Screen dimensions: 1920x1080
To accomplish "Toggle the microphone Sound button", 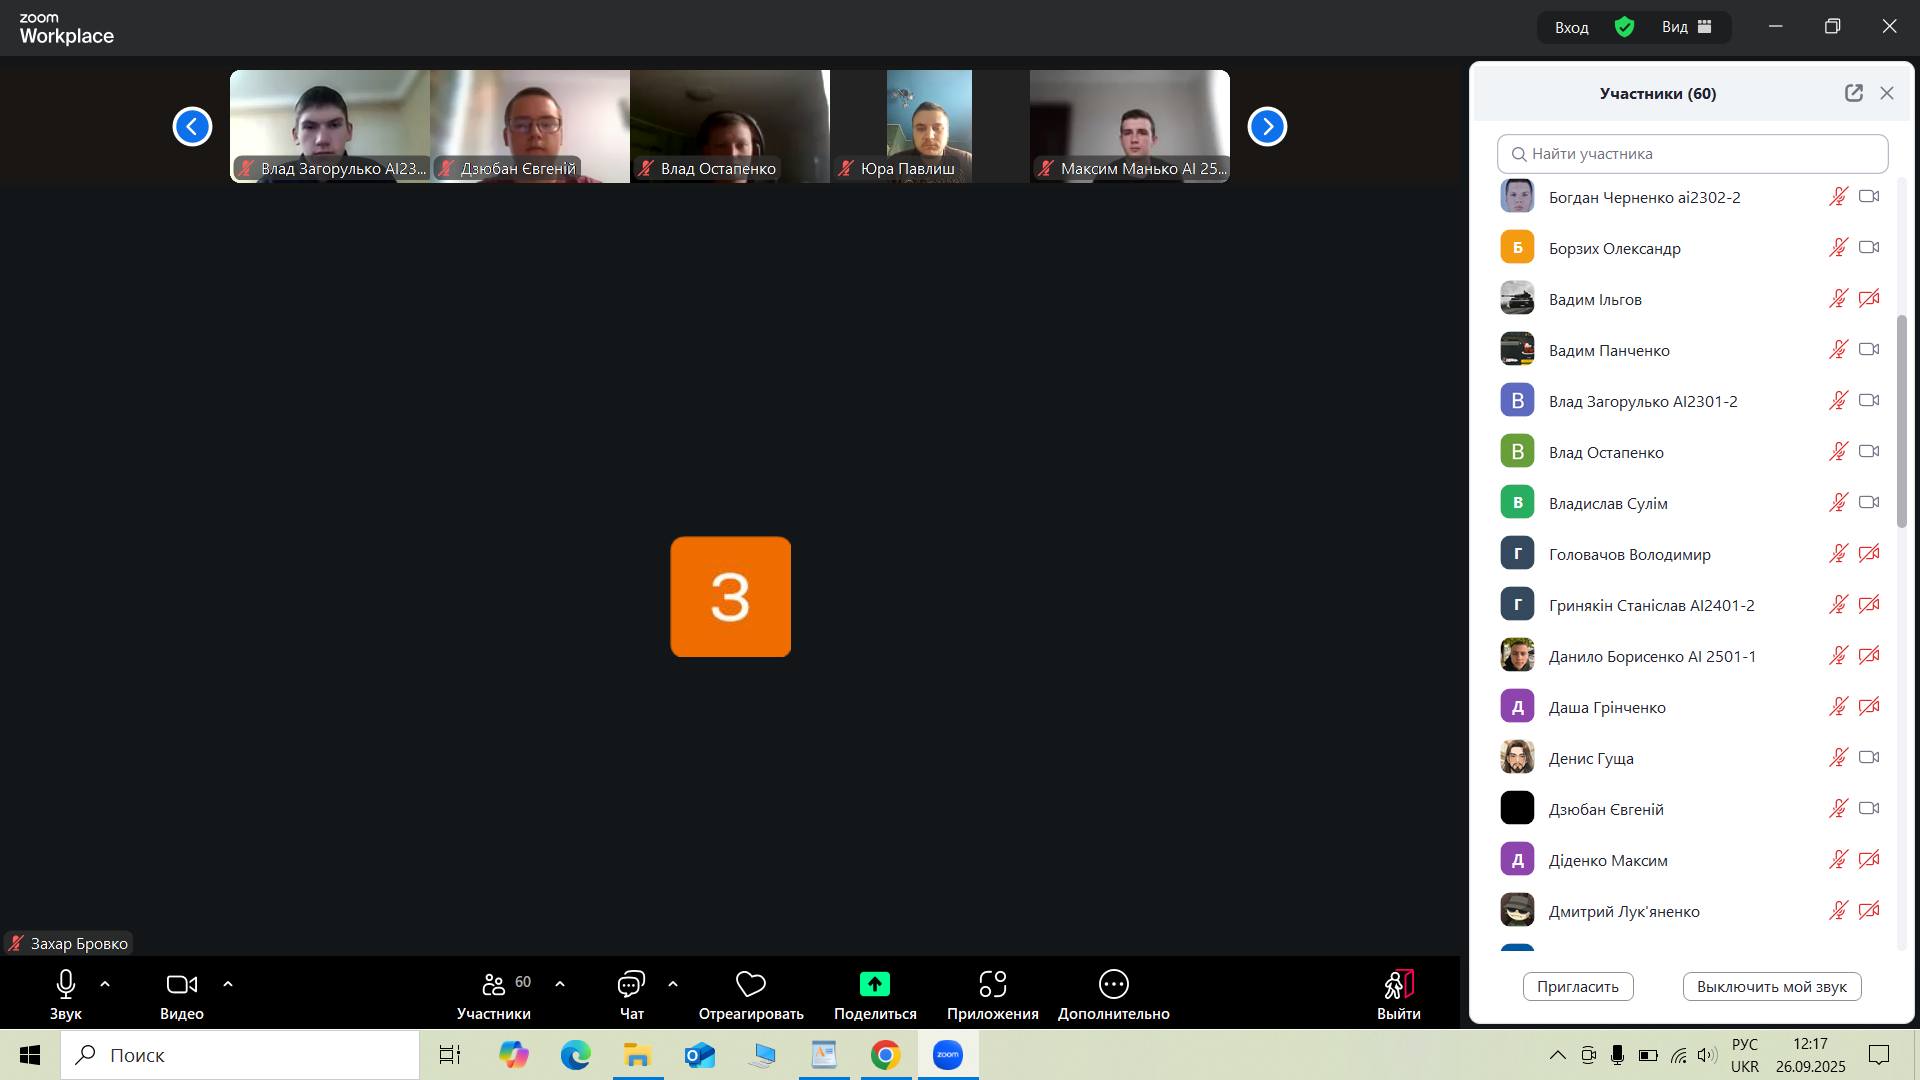I will click(x=66, y=985).
